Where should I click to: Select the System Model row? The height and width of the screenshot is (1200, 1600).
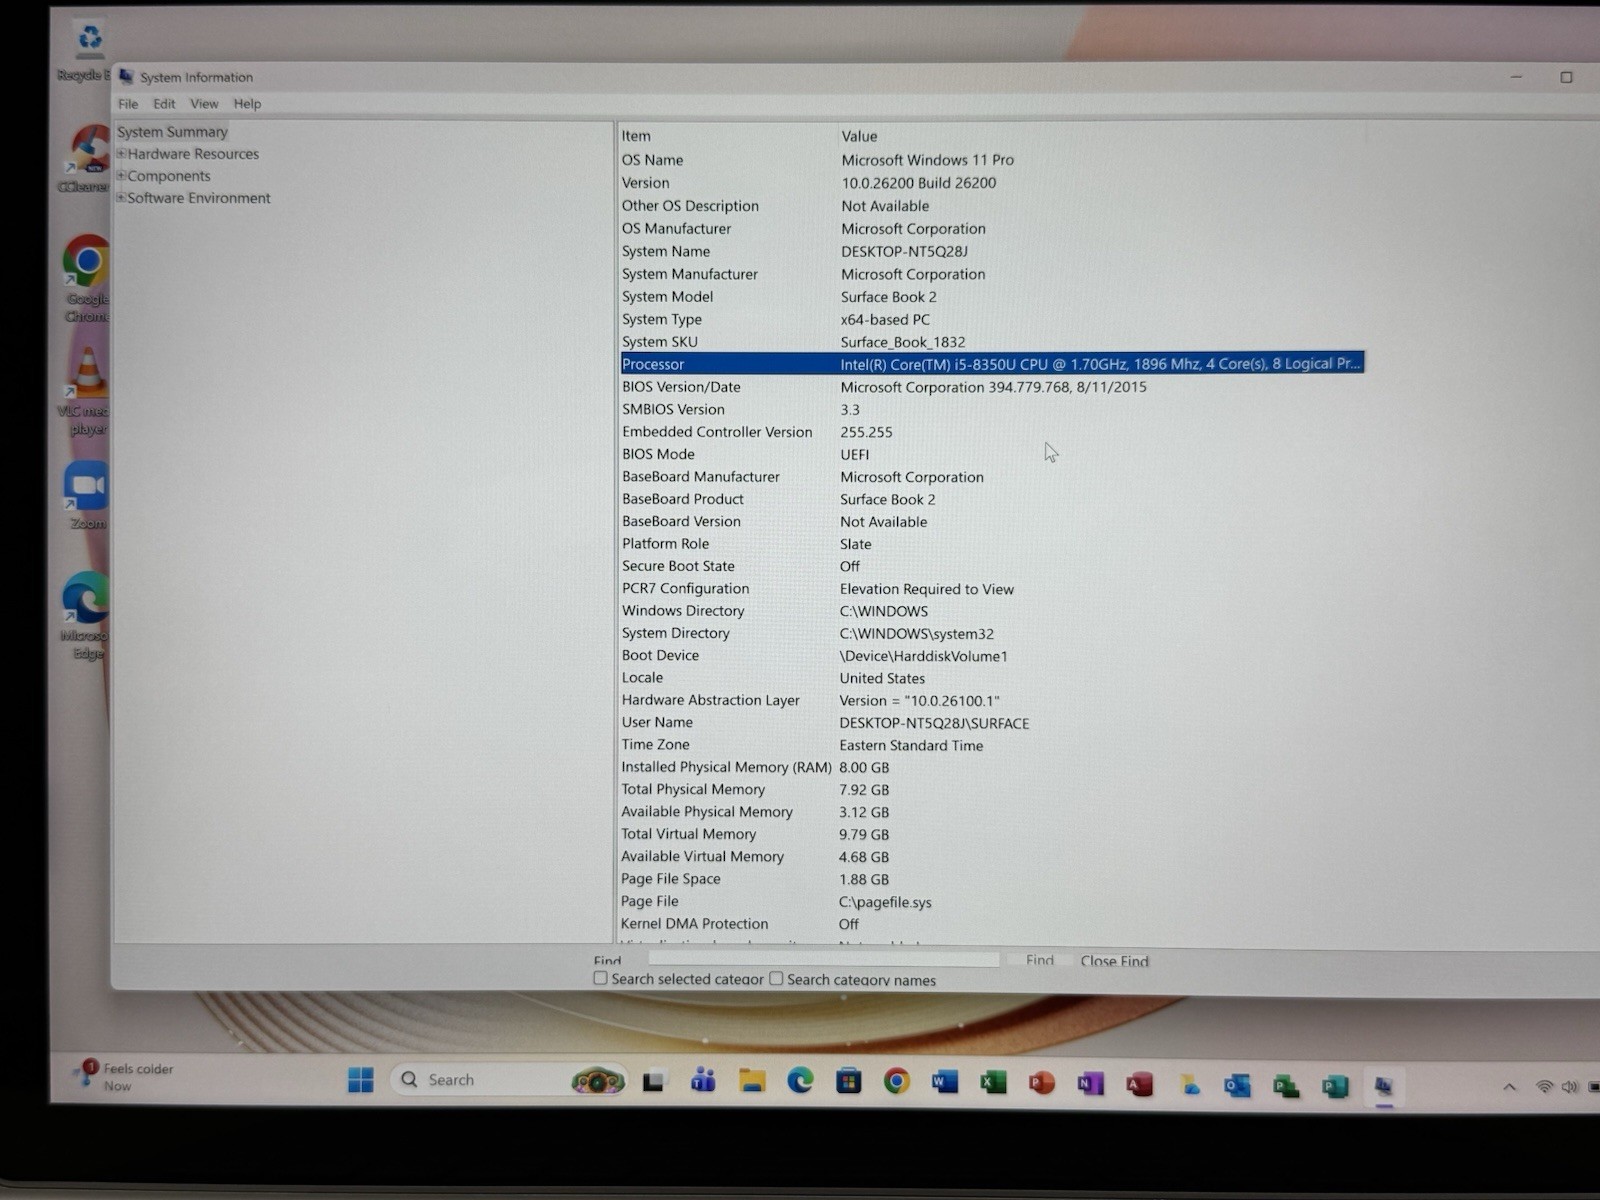(x=992, y=297)
